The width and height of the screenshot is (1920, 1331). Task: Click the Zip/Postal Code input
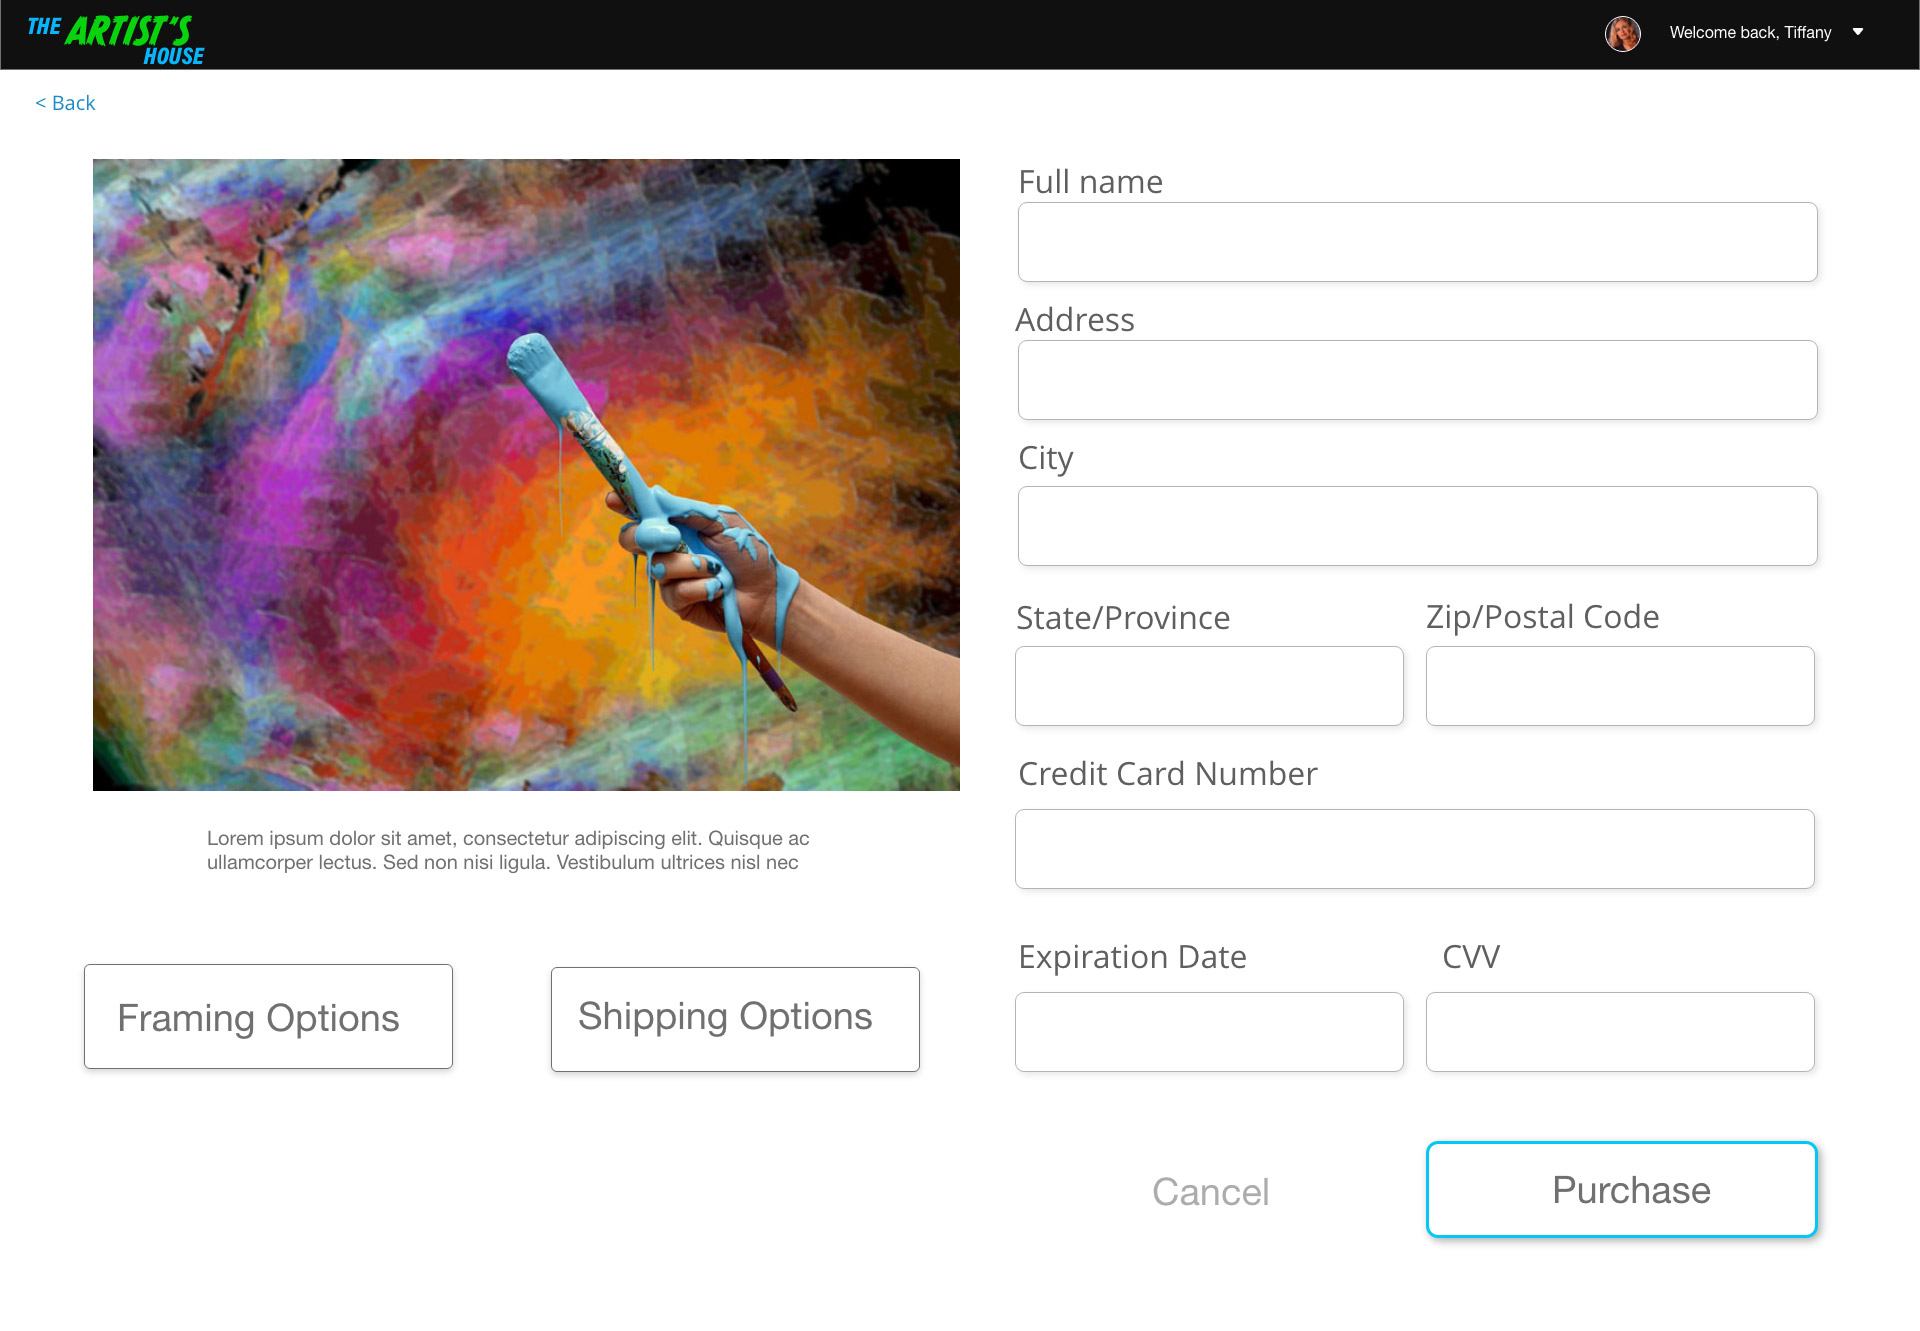coord(1620,686)
